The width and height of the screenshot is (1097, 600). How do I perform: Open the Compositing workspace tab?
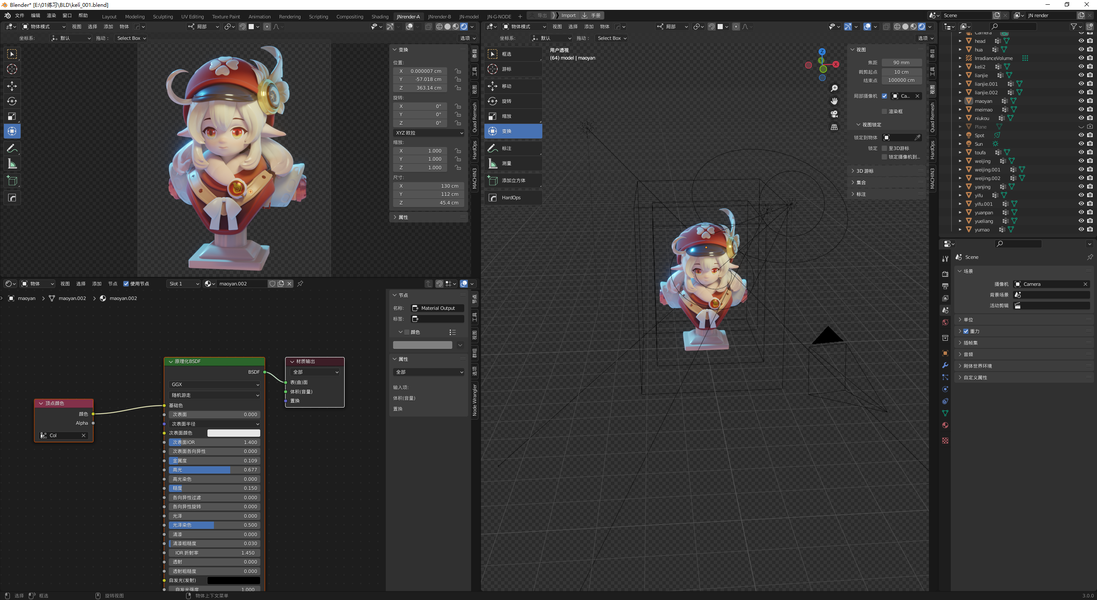coord(350,16)
